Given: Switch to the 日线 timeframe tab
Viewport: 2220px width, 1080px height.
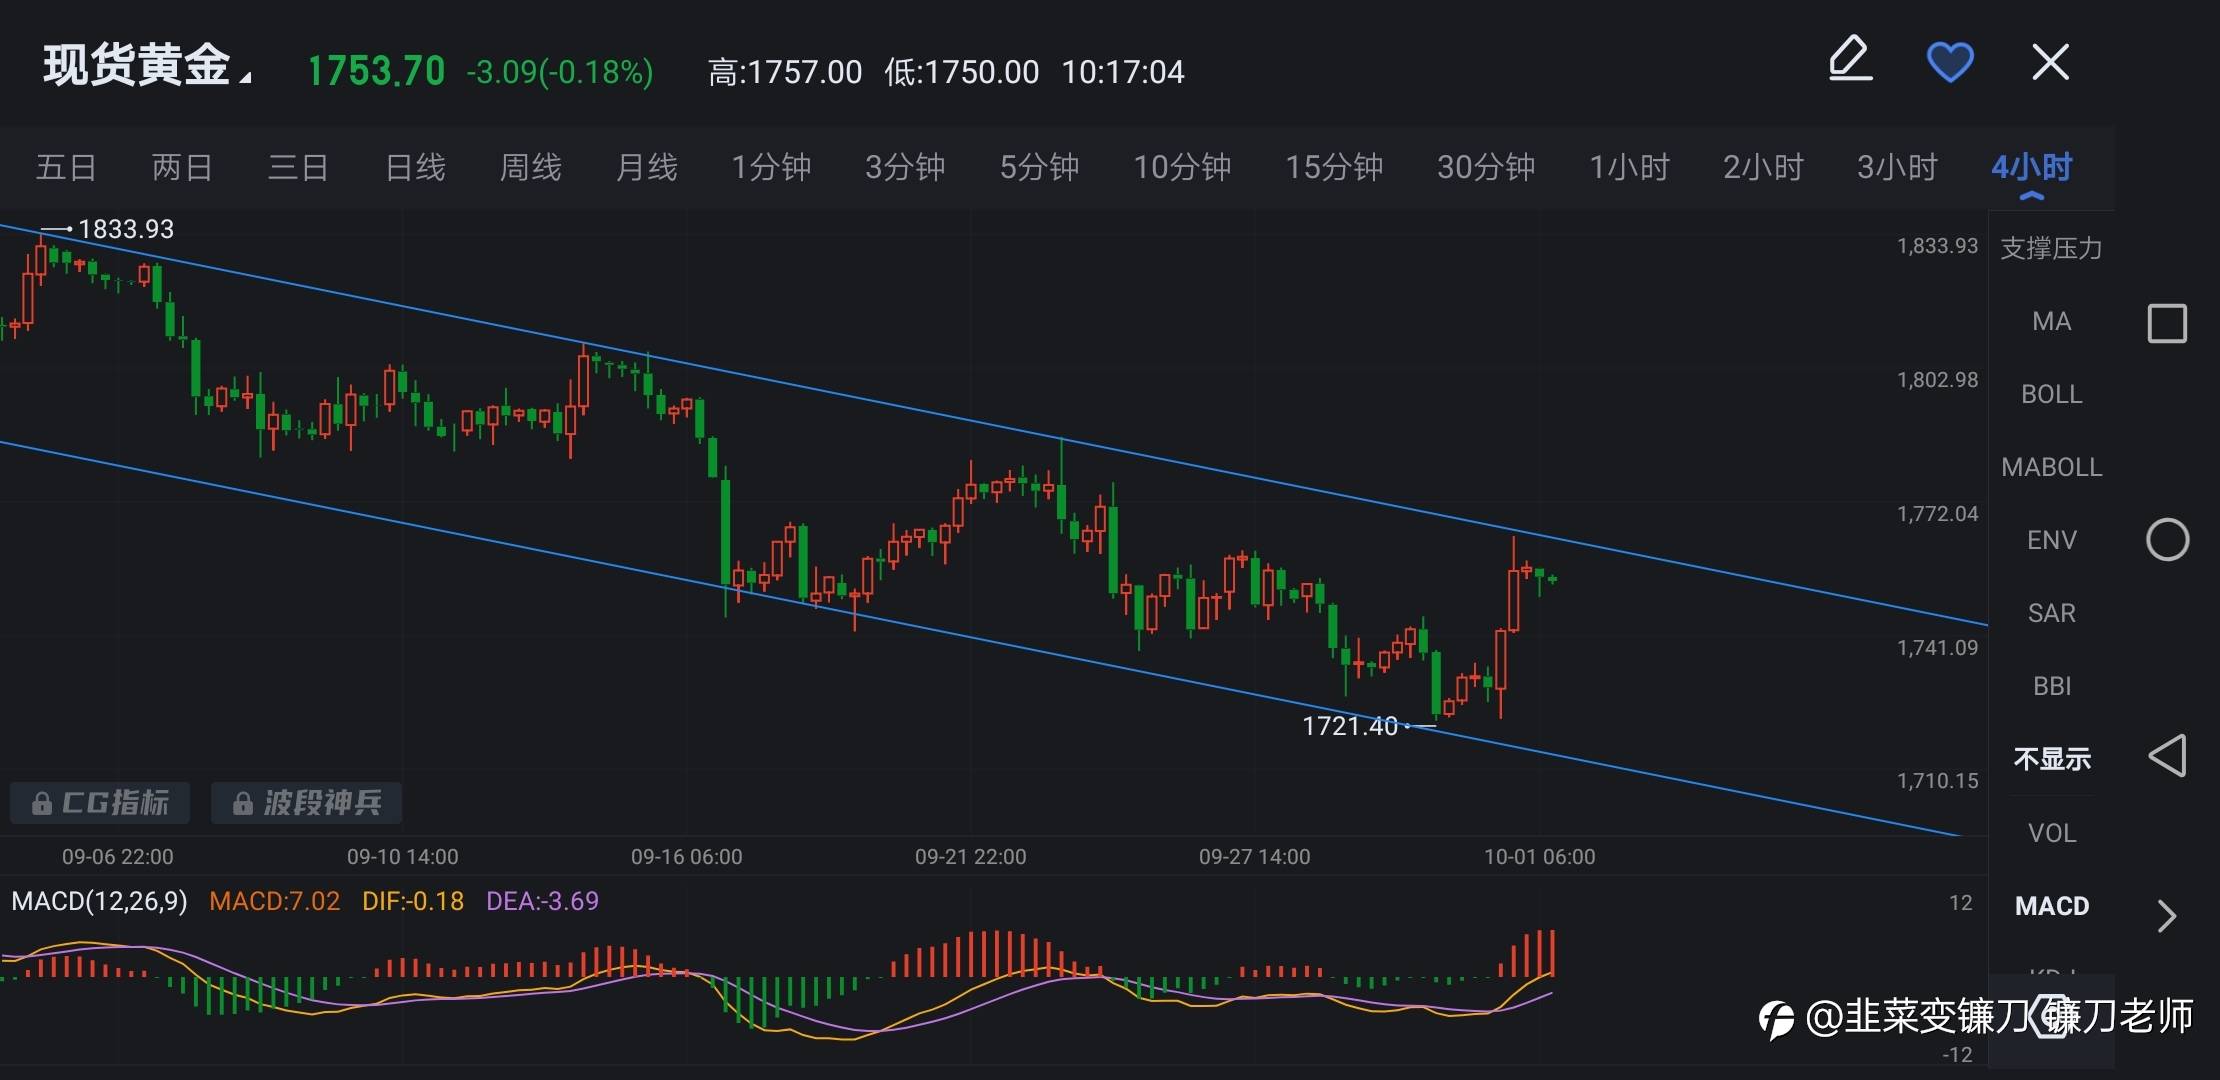Looking at the screenshot, I should coord(415,167).
